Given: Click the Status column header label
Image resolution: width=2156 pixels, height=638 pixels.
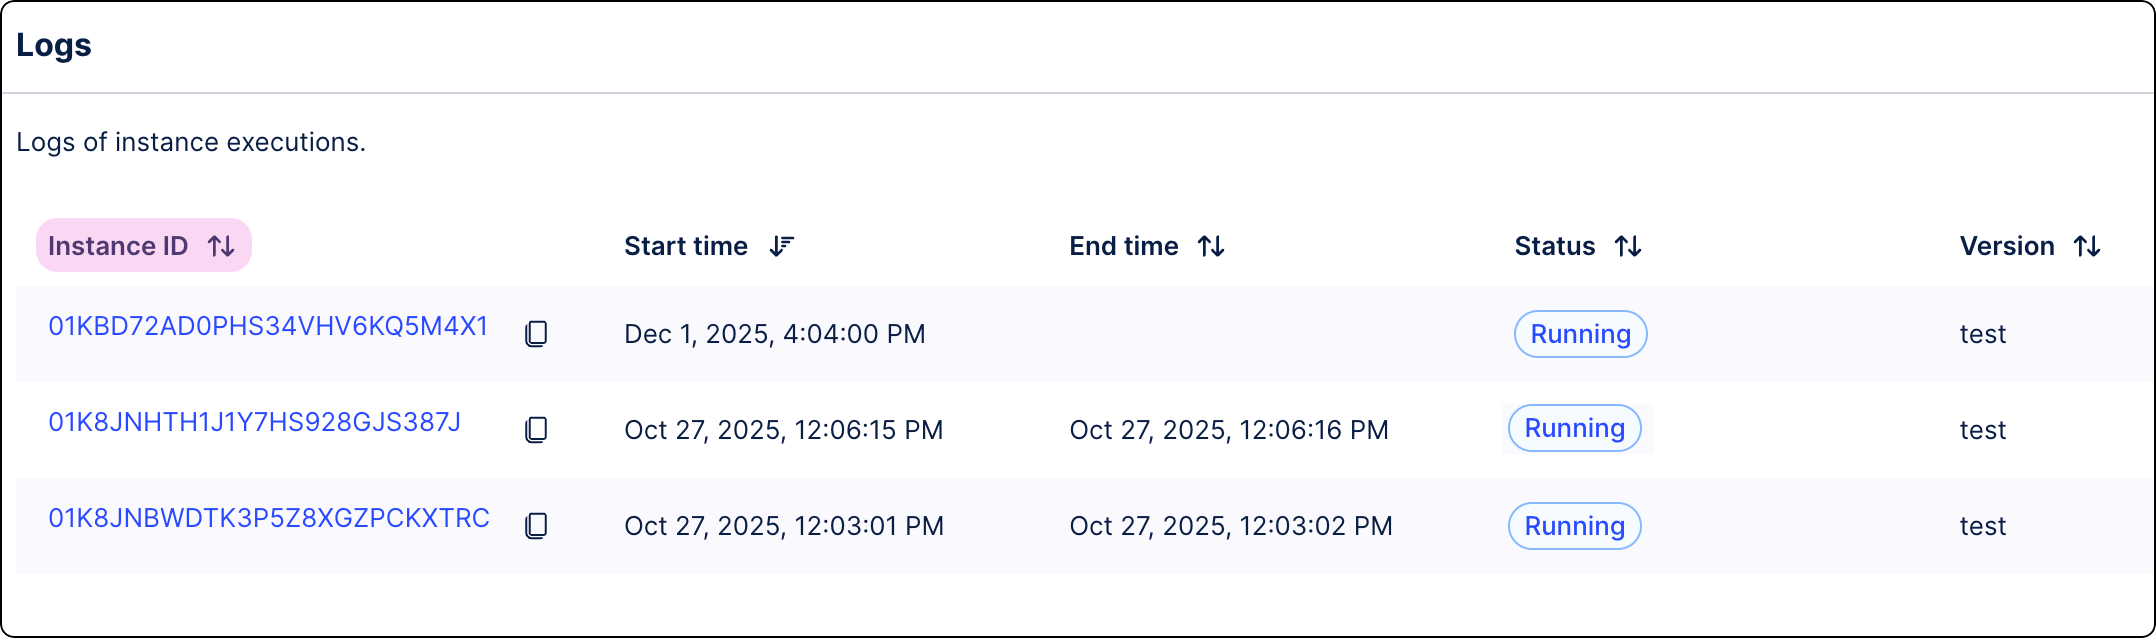Looking at the screenshot, I should pyautogui.click(x=1555, y=246).
